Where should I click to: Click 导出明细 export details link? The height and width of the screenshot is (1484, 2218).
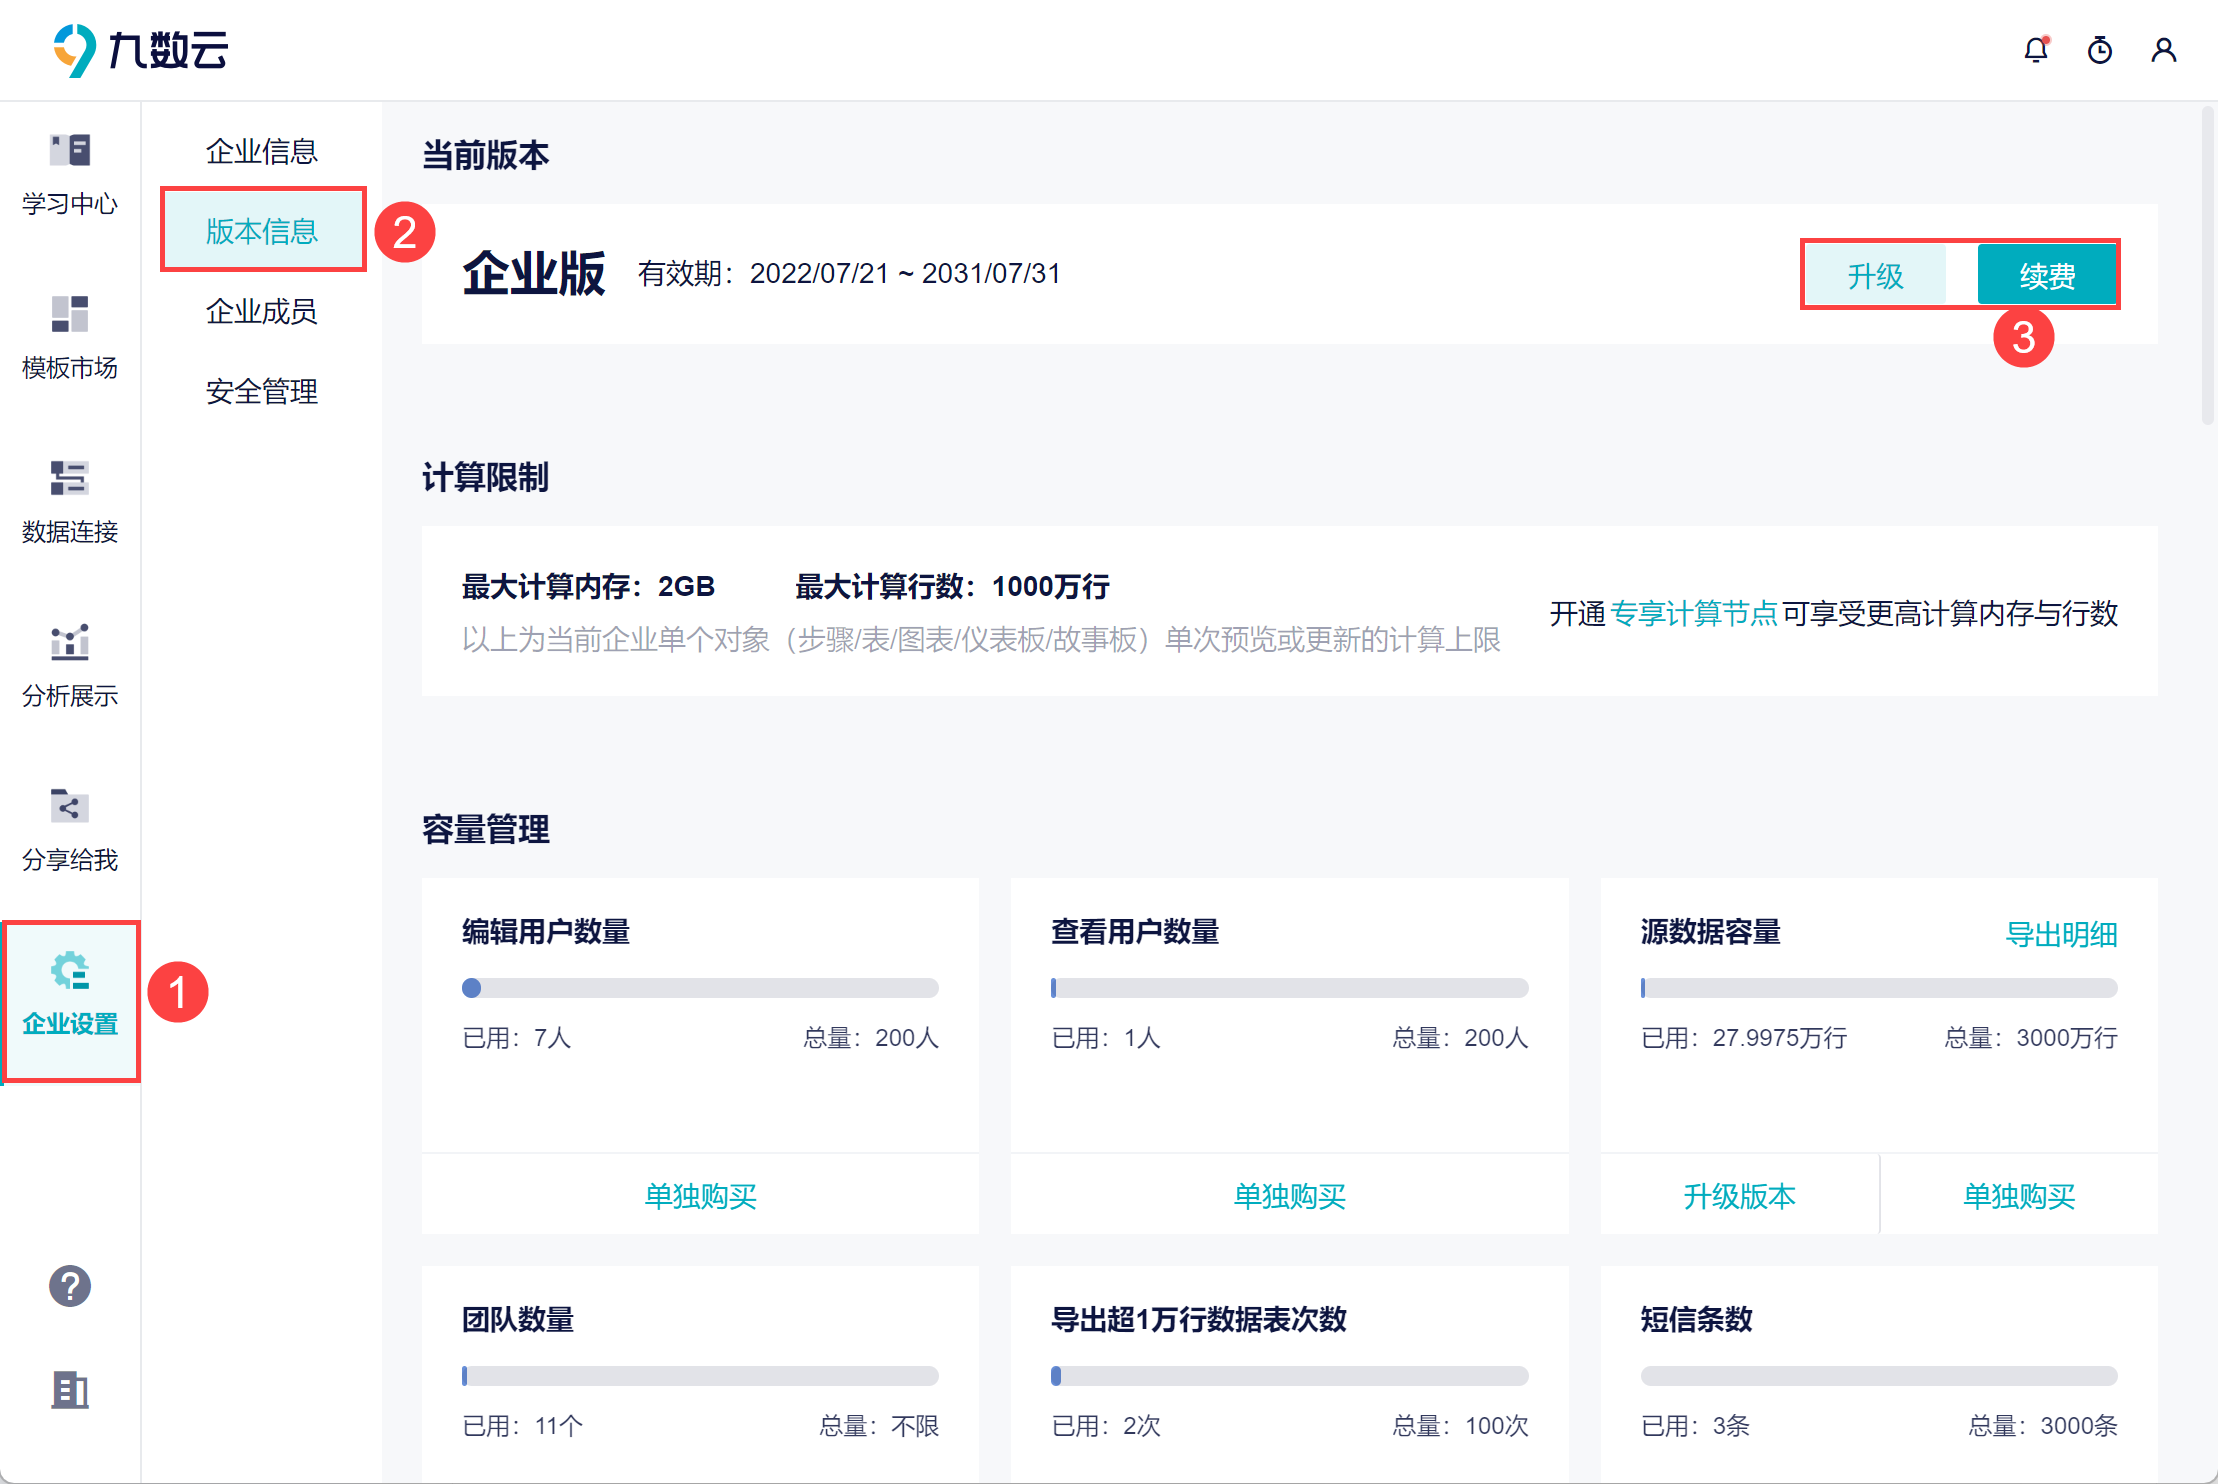2061,934
